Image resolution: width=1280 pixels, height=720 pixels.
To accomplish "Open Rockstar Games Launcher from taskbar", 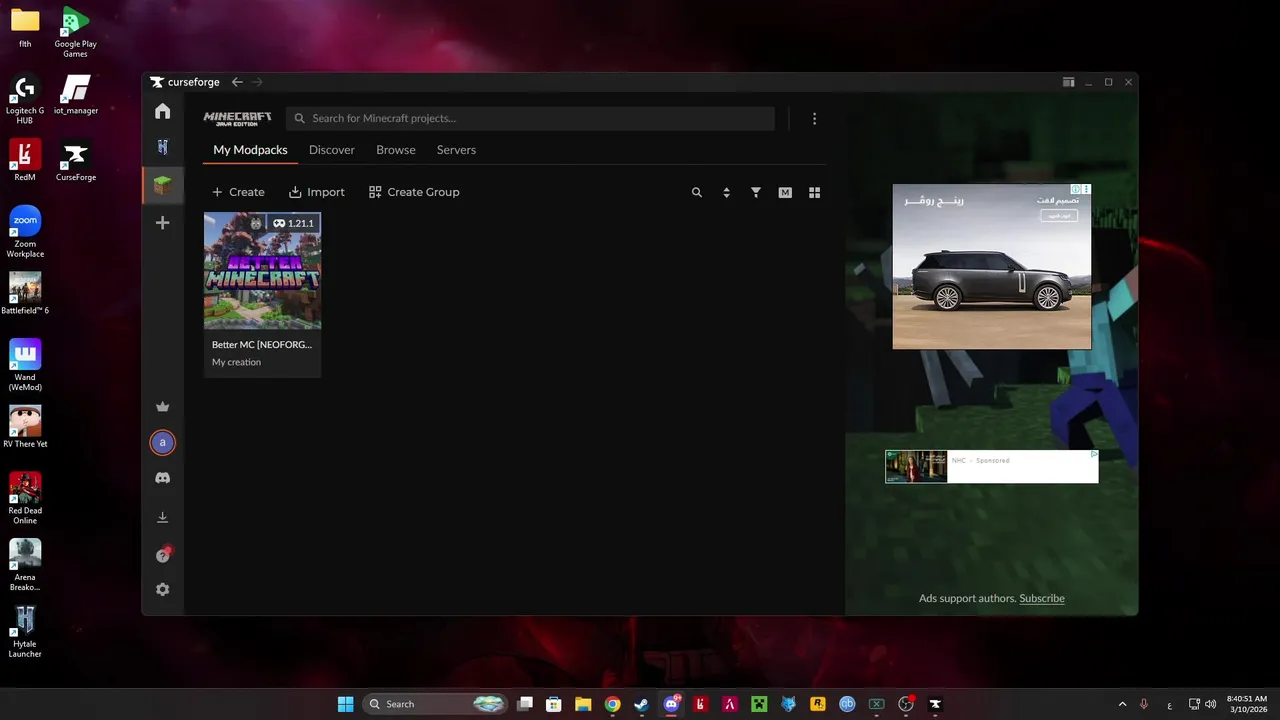I will pyautogui.click(x=818, y=704).
